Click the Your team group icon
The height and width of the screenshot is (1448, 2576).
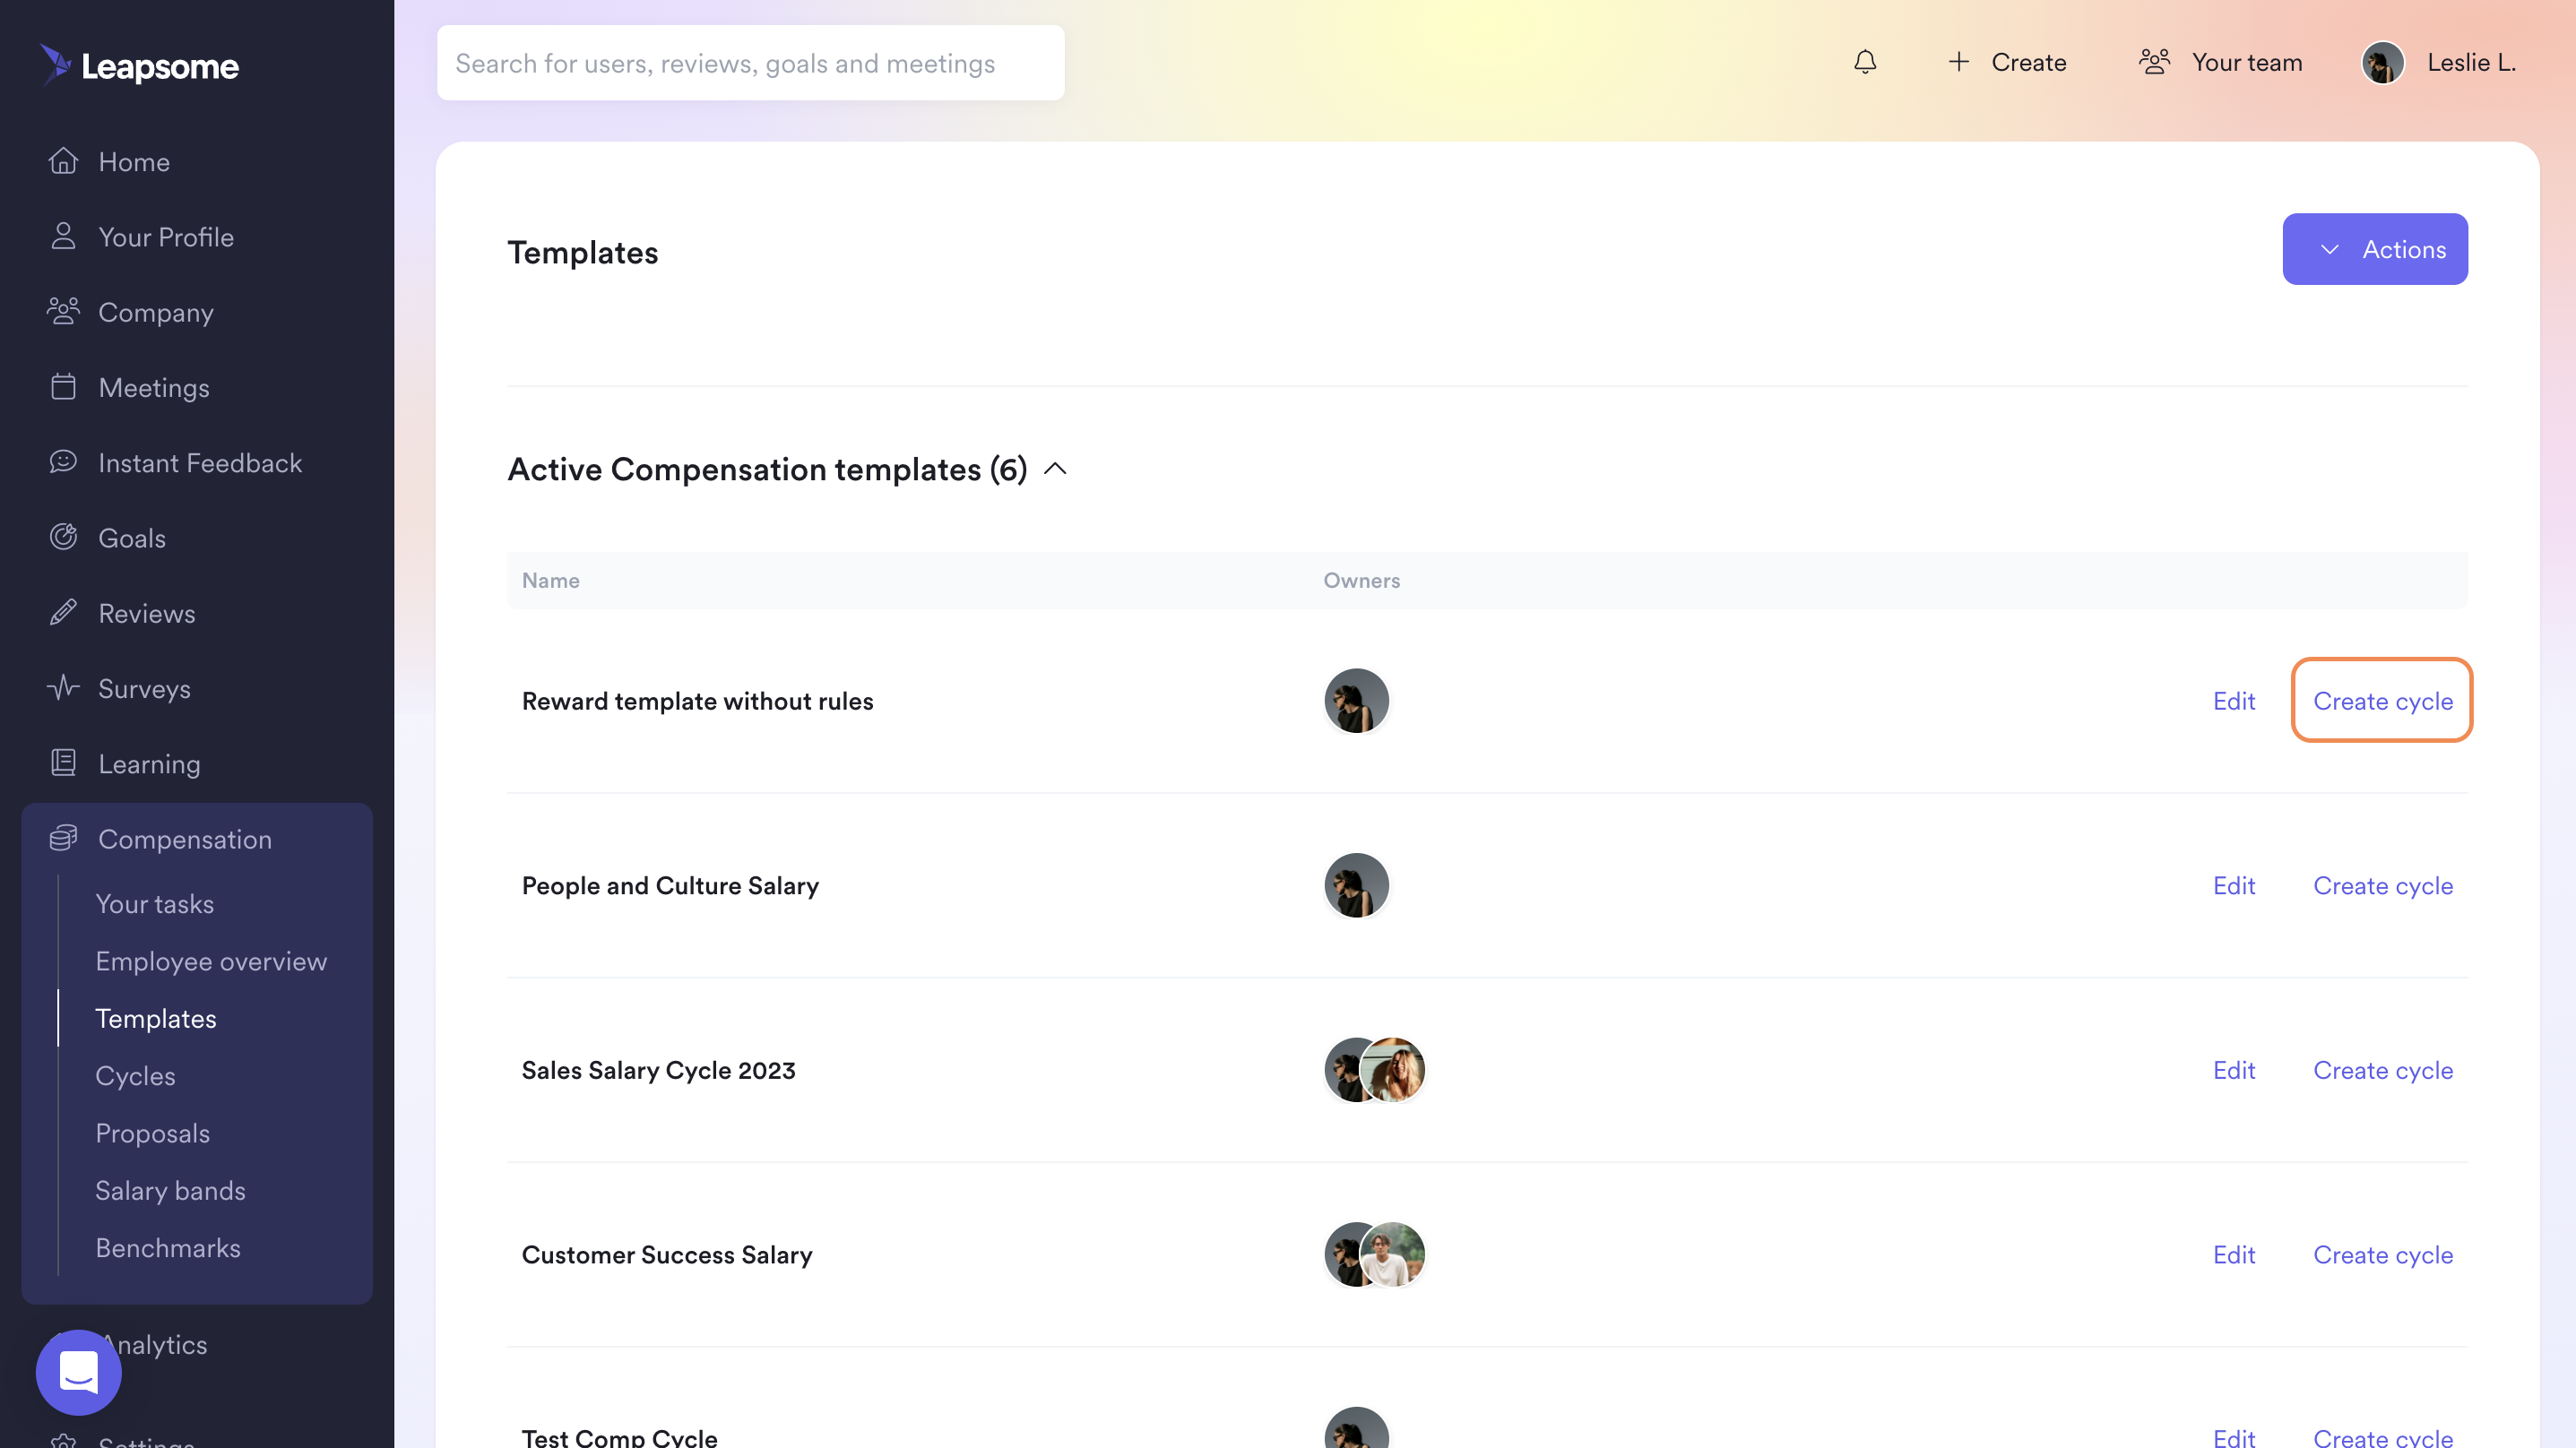click(2155, 62)
